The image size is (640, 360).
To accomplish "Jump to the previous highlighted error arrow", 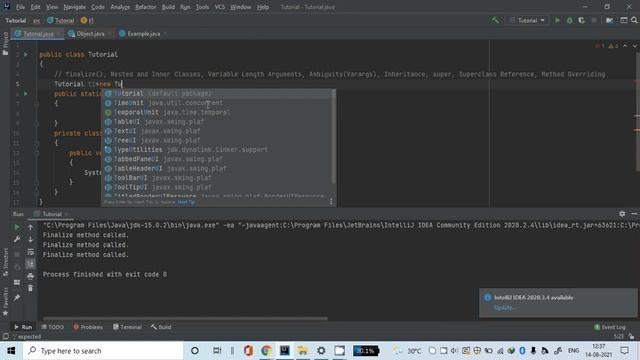I will (625, 46).
